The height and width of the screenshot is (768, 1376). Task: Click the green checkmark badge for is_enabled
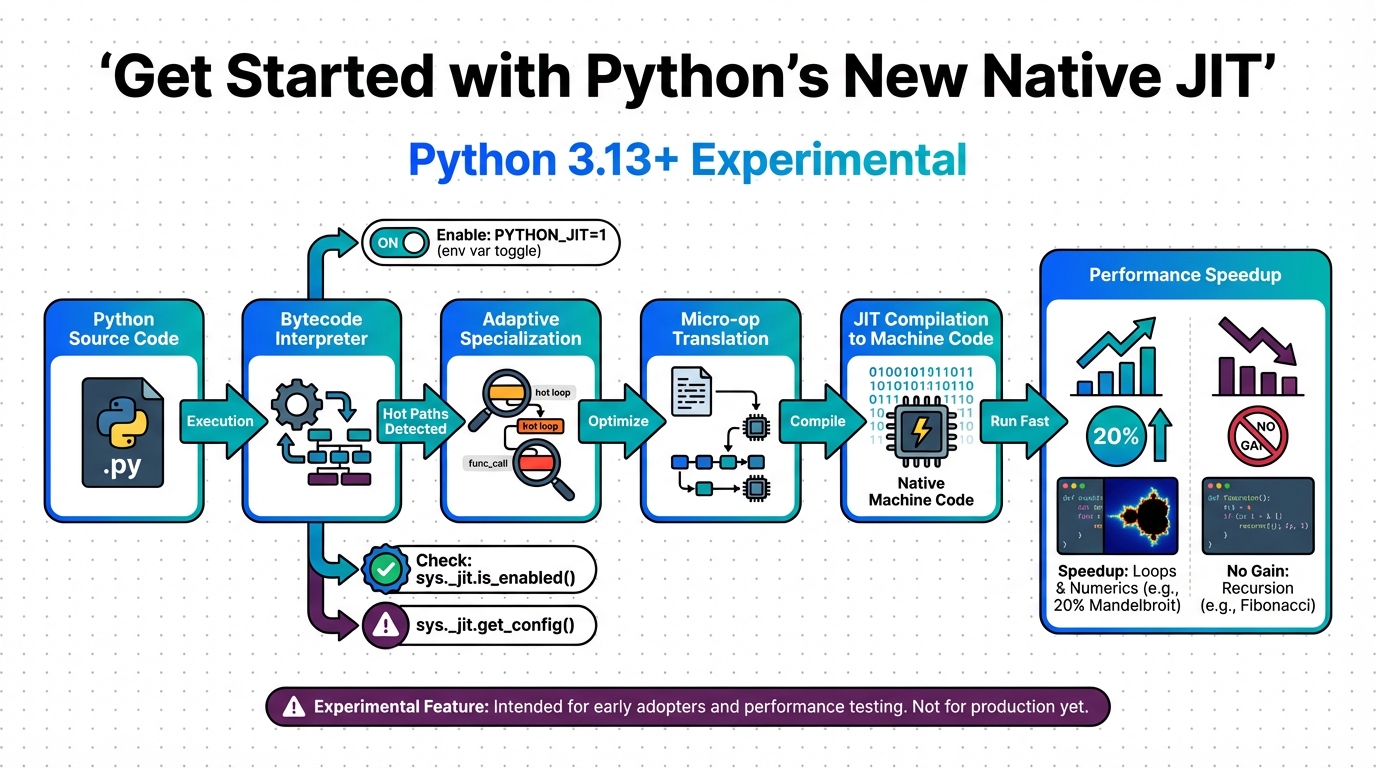(384, 569)
